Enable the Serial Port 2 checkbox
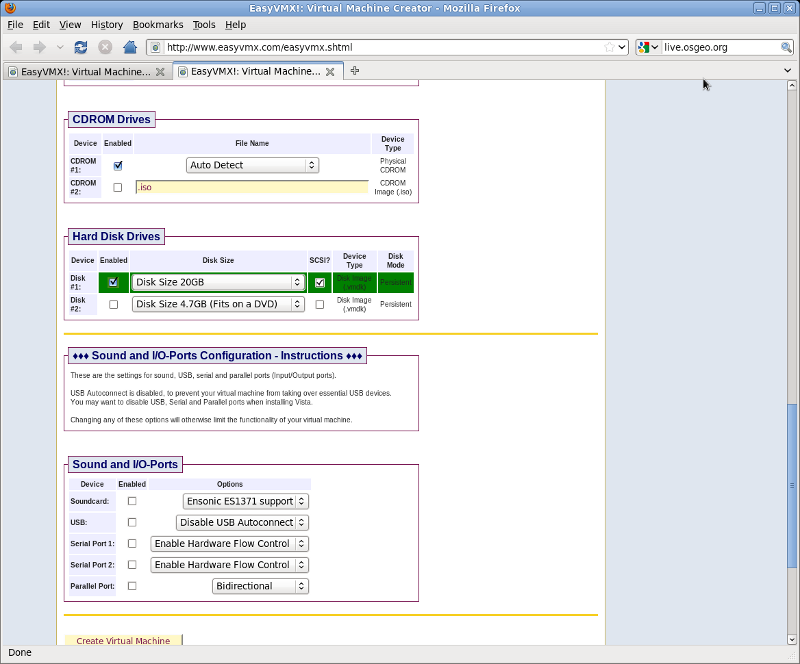The image size is (800, 664). (132, 564)
